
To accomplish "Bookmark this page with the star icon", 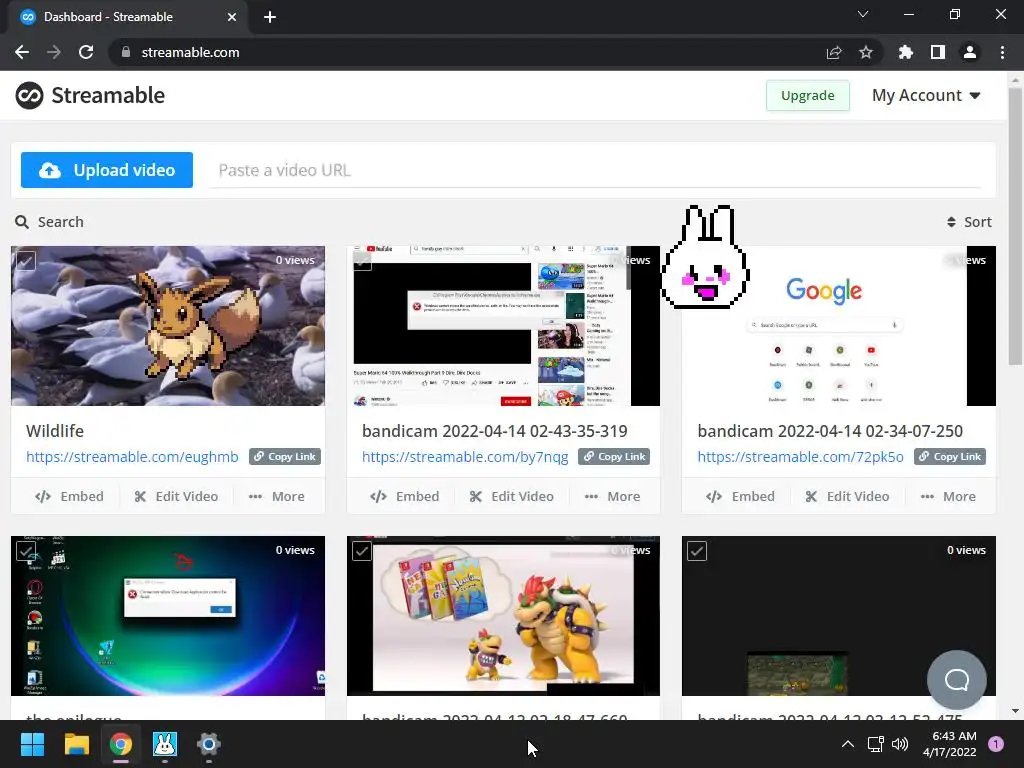I will click(866, 52).
